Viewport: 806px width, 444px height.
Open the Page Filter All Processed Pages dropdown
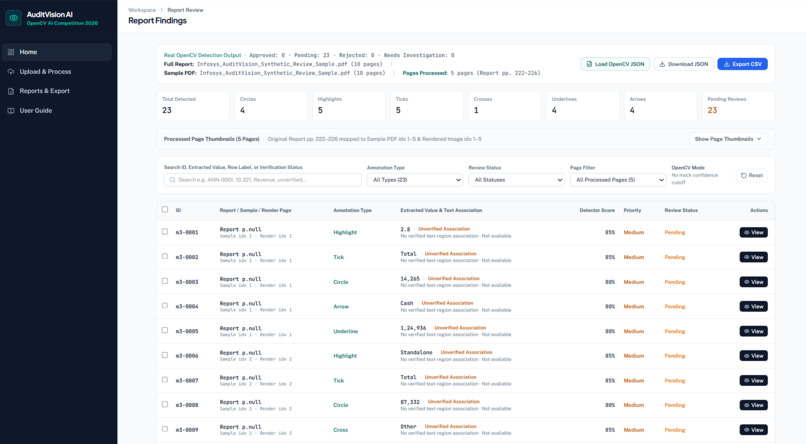pos(618,180)
